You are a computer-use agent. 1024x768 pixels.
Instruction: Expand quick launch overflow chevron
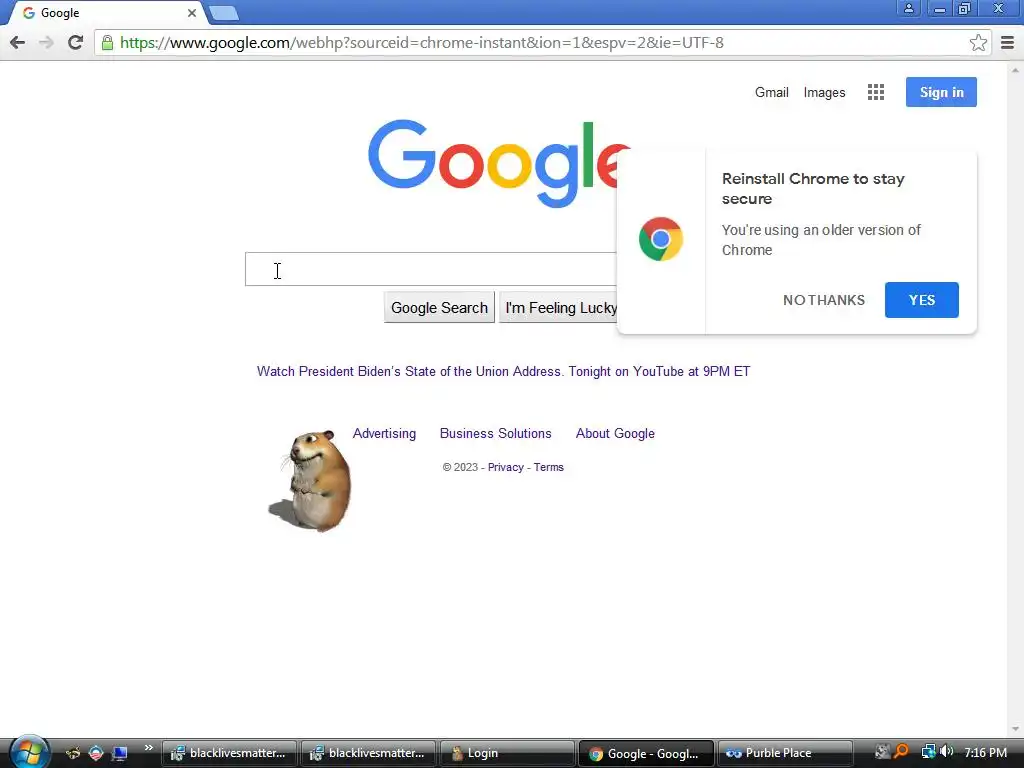click(x=148, y=748)
